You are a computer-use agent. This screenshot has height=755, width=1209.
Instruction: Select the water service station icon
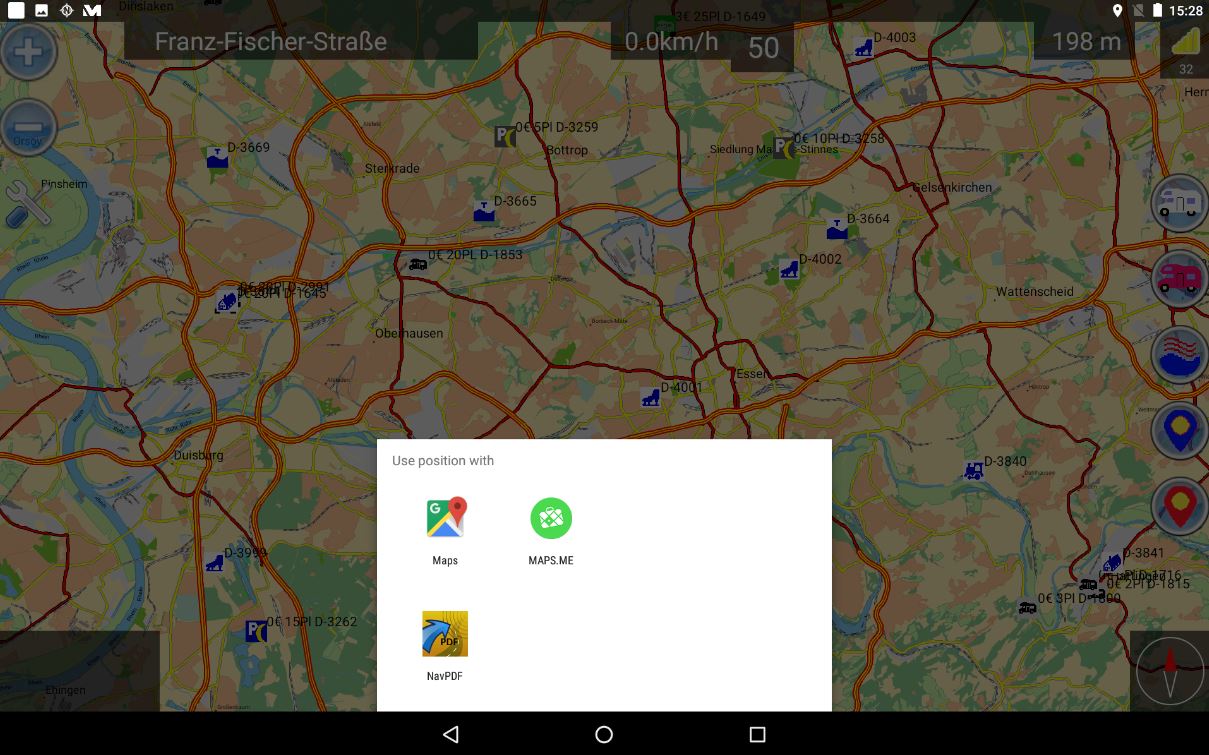point(1178,355)
